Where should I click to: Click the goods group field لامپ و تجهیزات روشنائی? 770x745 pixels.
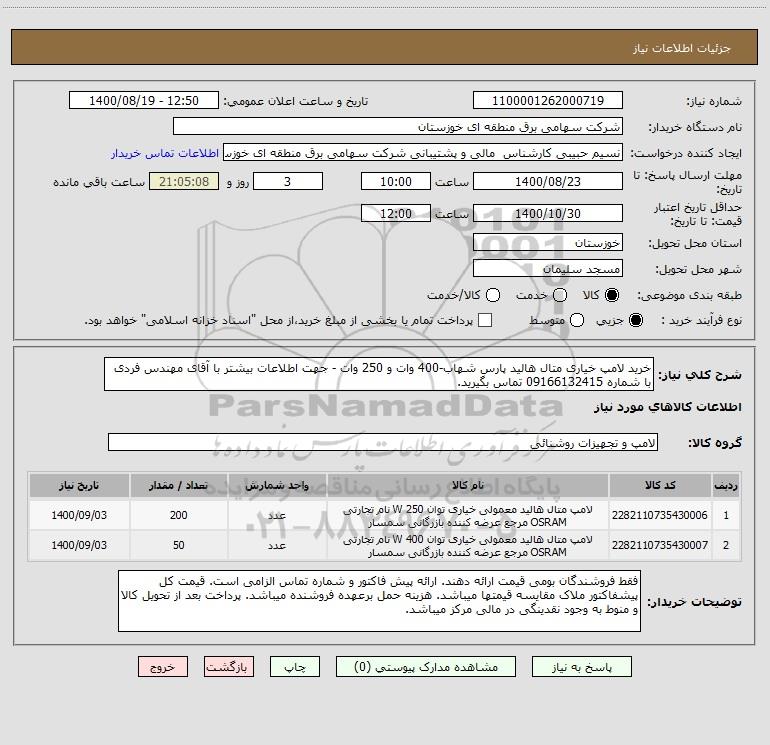click(383, 442)
